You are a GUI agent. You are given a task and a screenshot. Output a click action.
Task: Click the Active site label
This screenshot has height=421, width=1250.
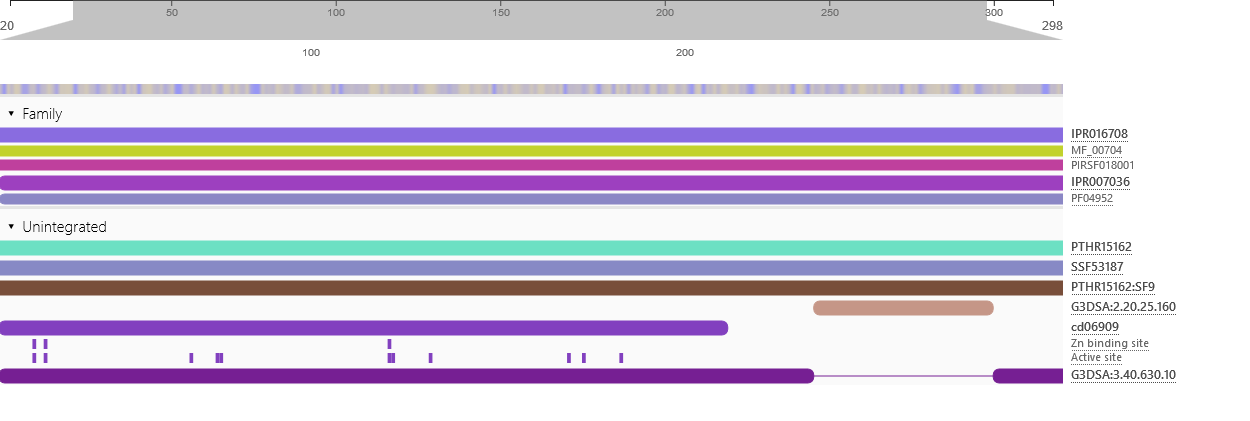(x=1096, y=357)
